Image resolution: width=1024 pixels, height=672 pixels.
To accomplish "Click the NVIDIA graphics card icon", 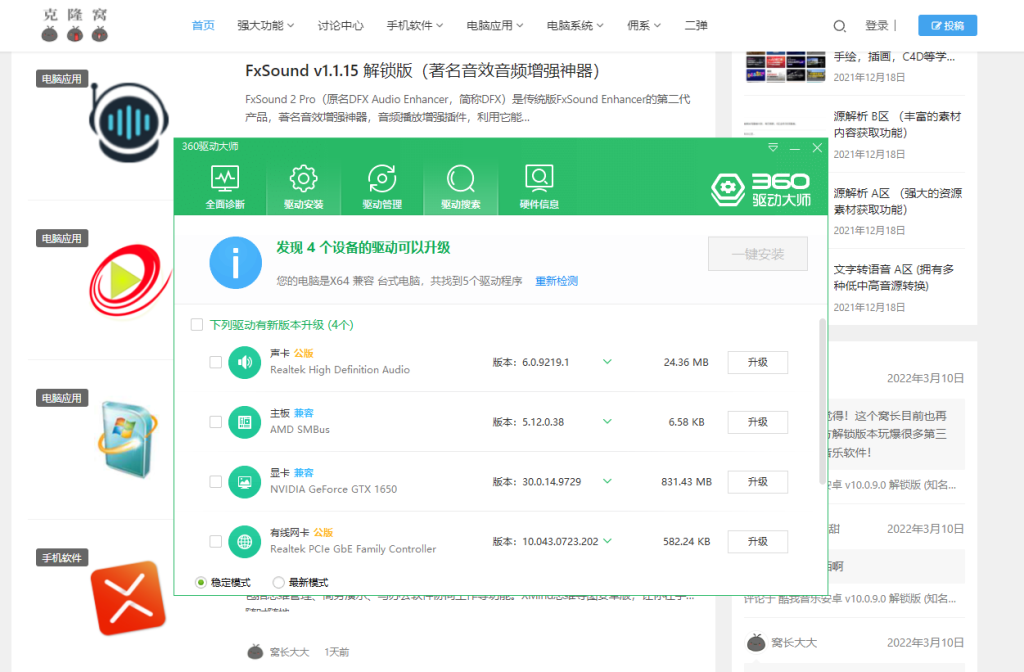I will (x=245, y=482).
